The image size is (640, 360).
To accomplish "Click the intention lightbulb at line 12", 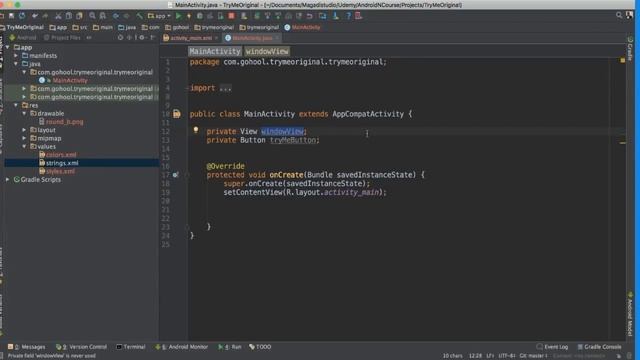I will coord(196,130).
